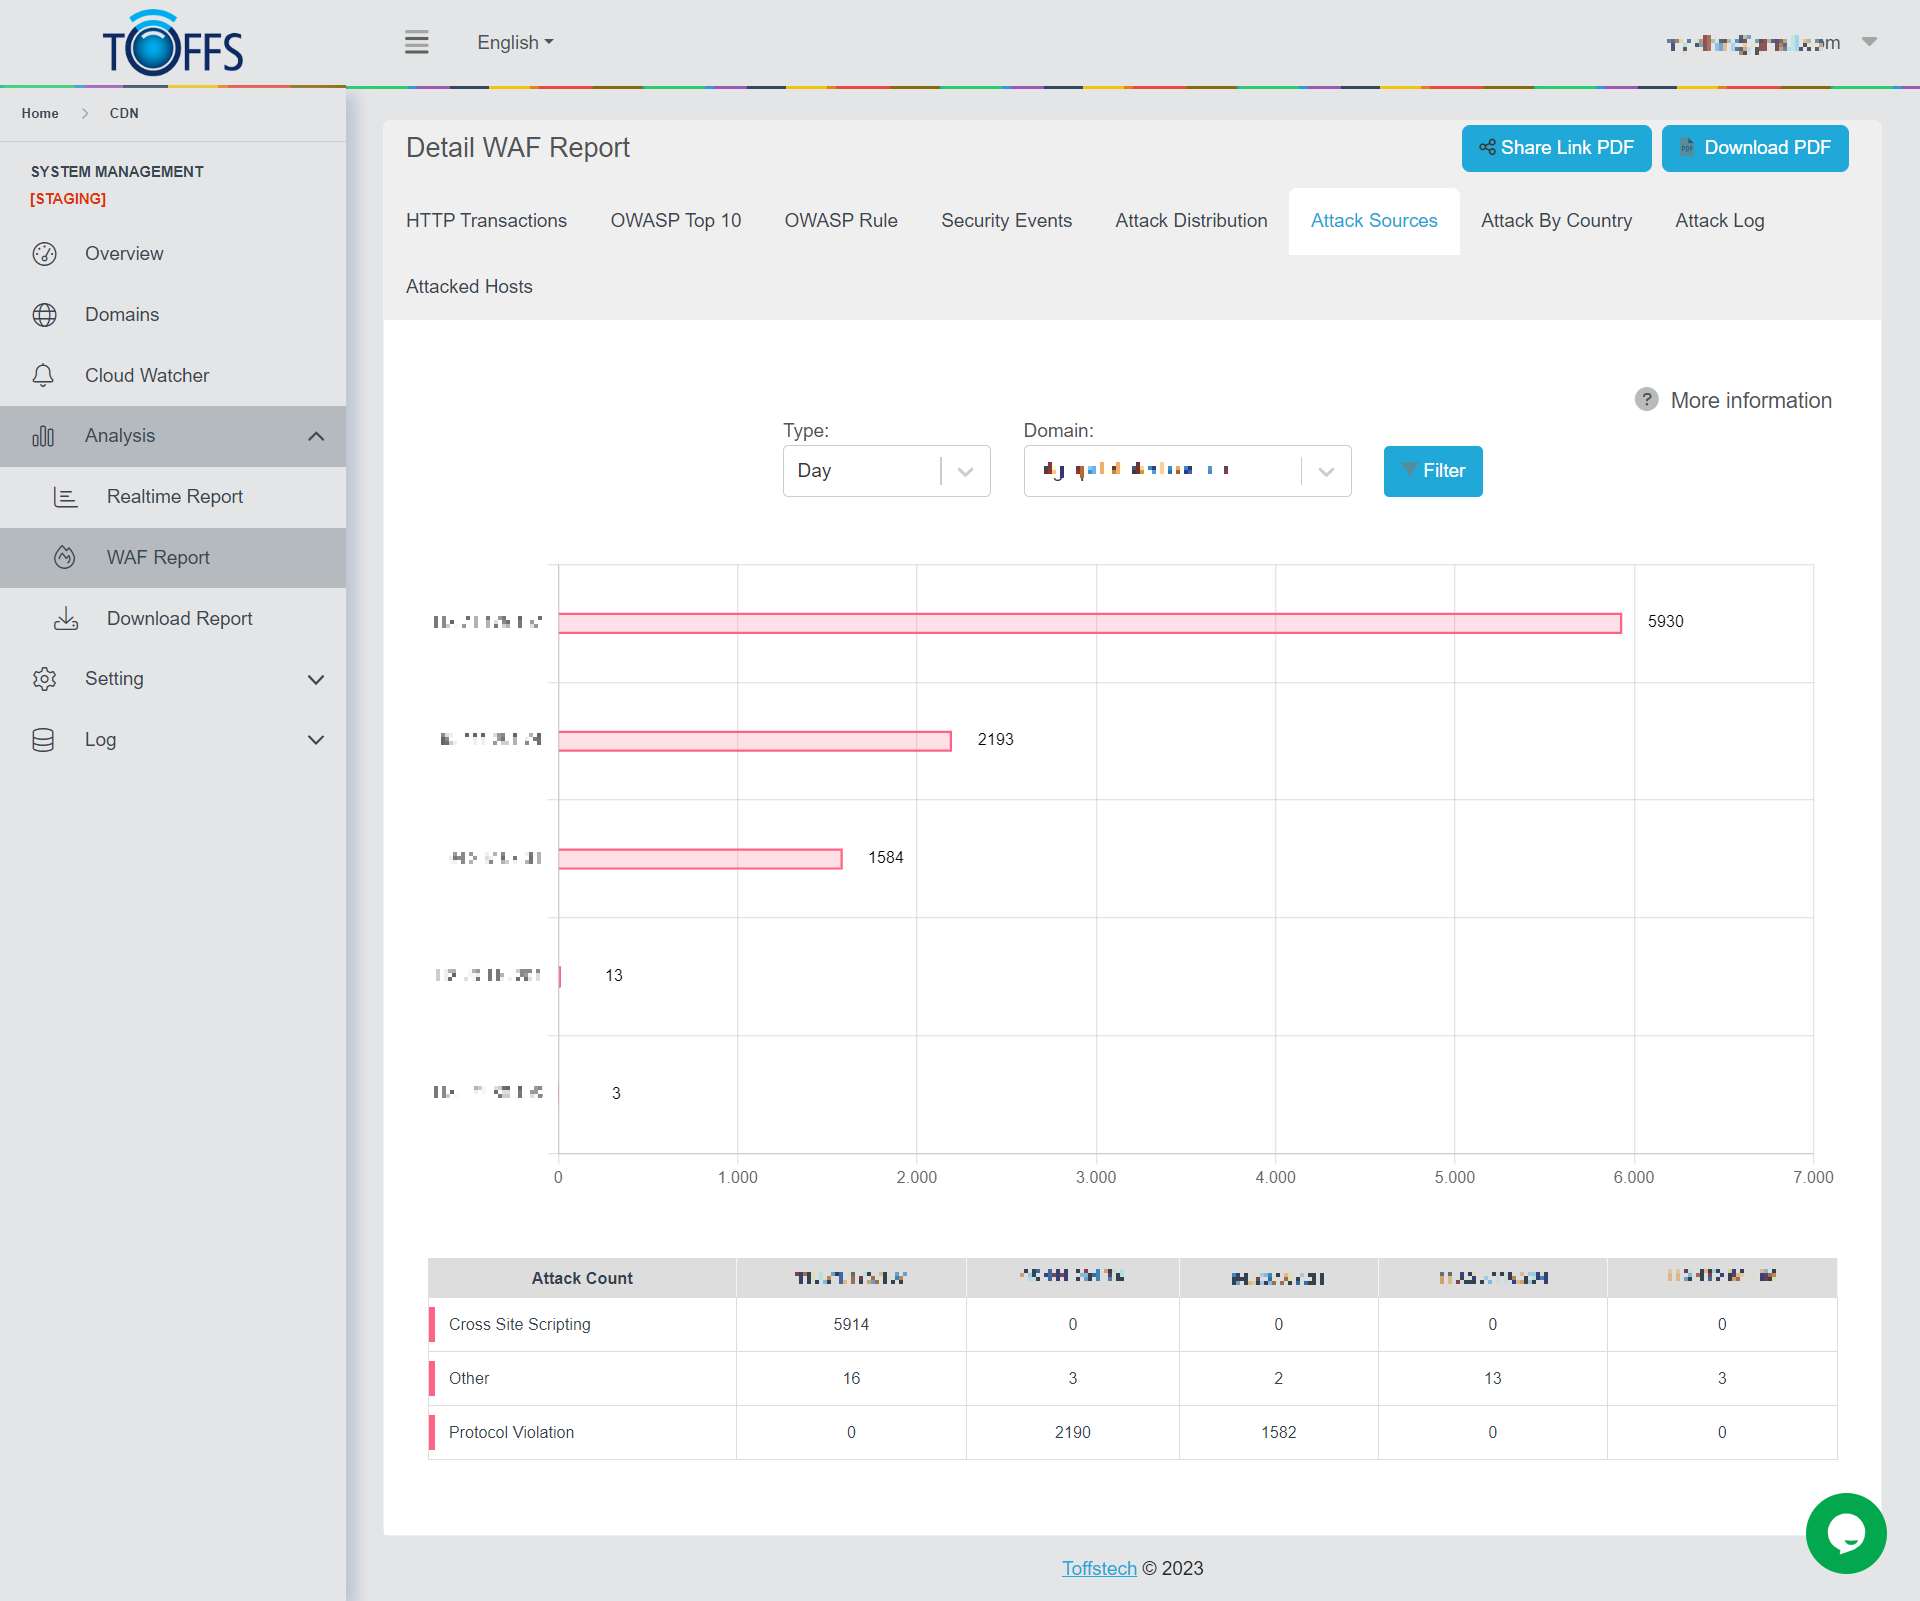Click the Download Report tray icon

pos(66,619)
